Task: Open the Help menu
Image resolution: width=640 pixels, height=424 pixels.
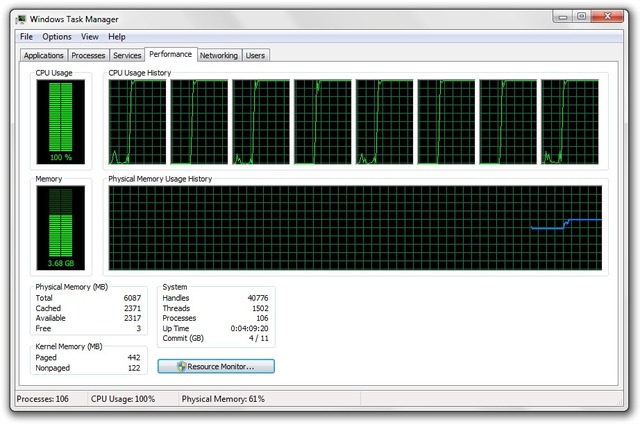Action: pos(117,37)
